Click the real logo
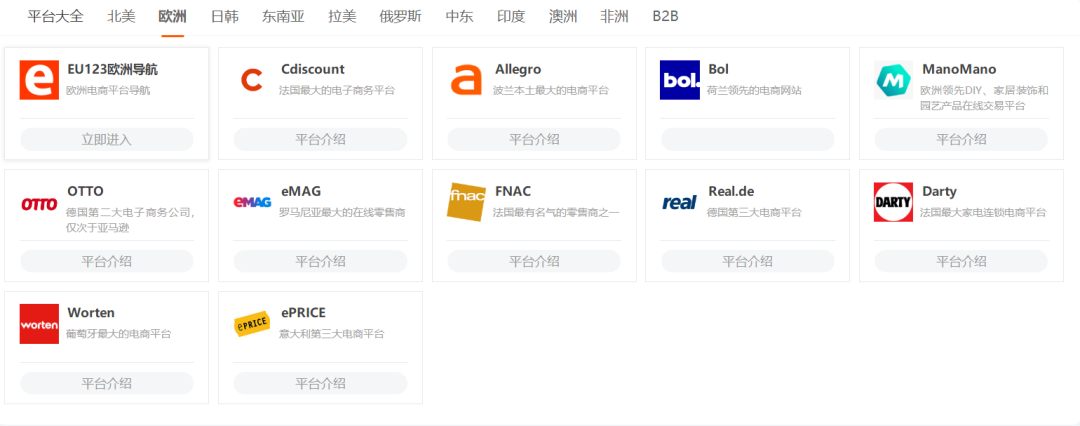Viewport: 1080px width, 426px height. 680,203
